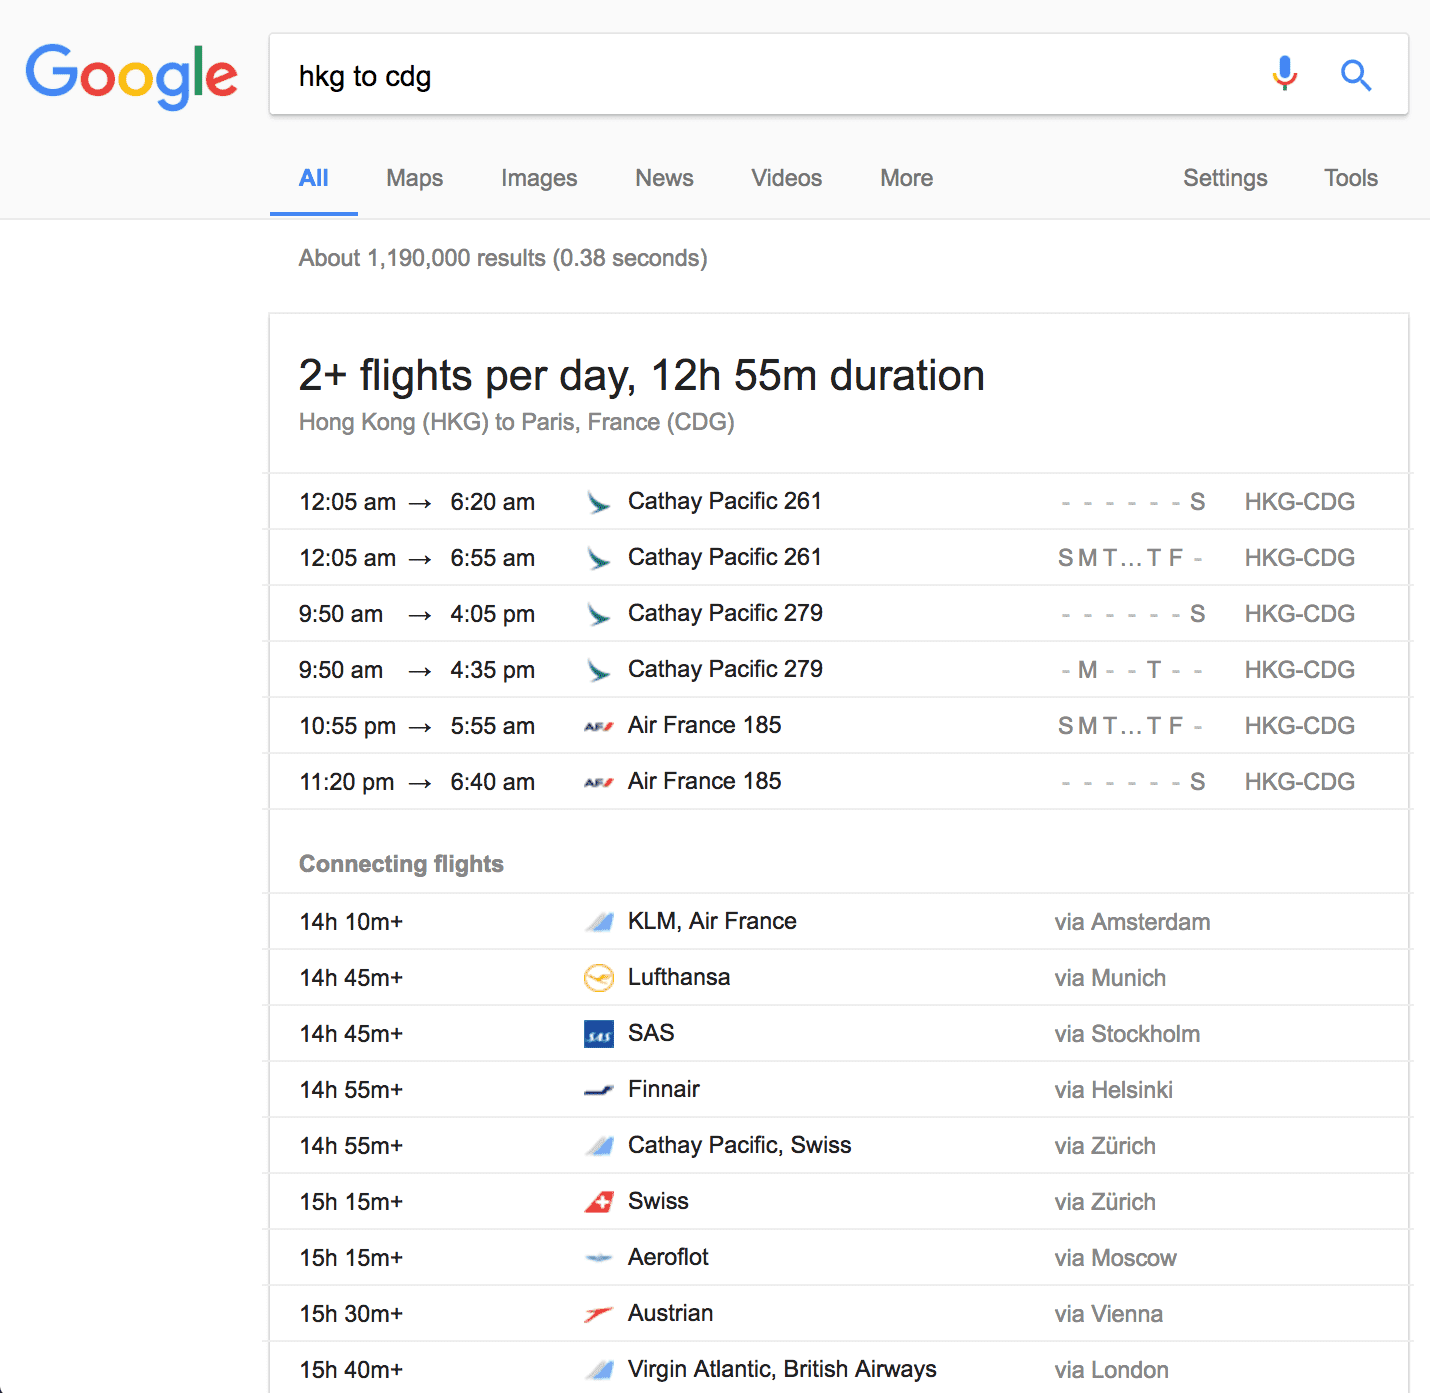Click Cathay Pacific logo in 4:35 pm row

(x=598, y=670)
